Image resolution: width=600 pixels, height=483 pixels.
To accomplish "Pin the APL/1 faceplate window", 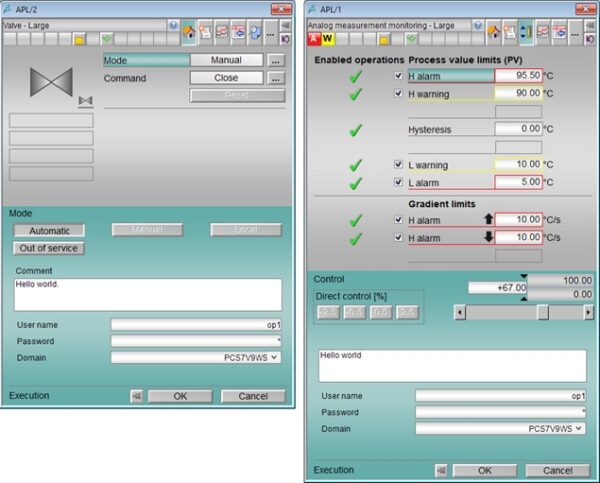I will [590, 26].
